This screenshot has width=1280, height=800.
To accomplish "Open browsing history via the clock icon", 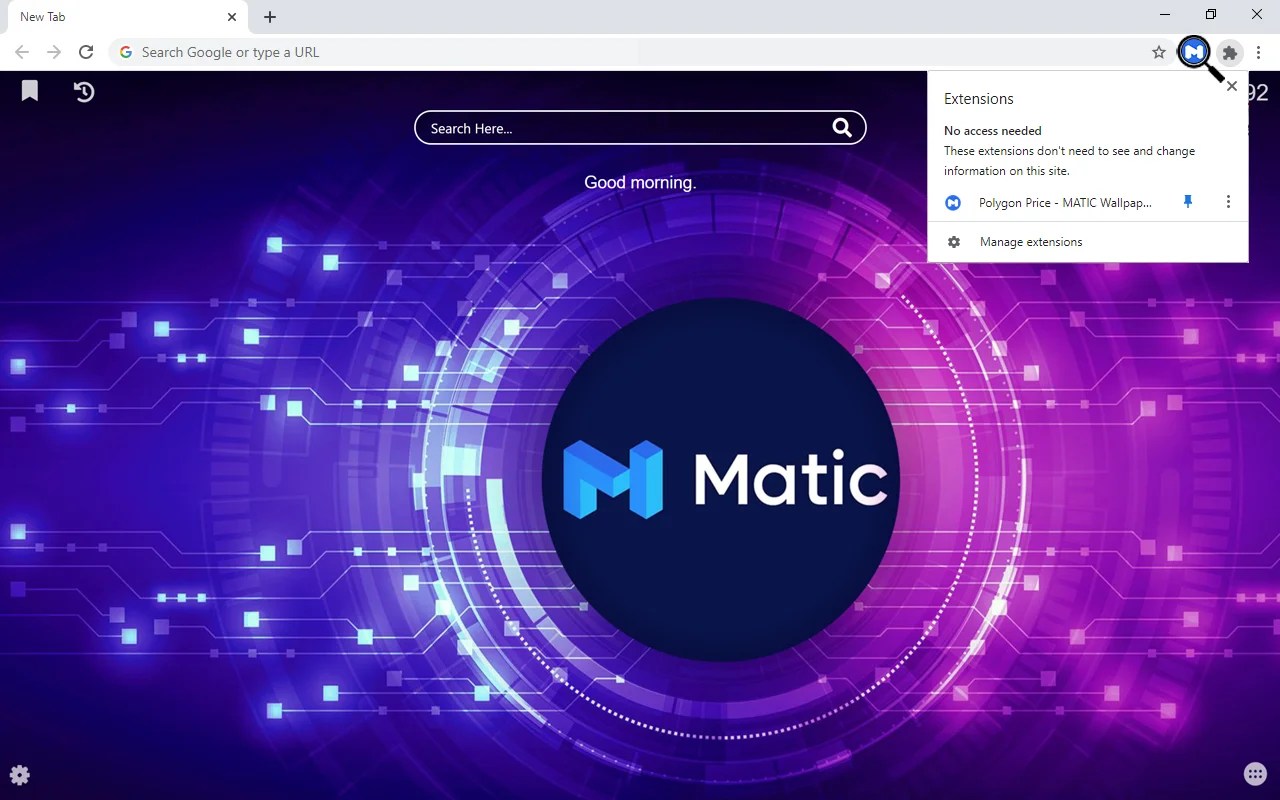I will tap(83, 91).
